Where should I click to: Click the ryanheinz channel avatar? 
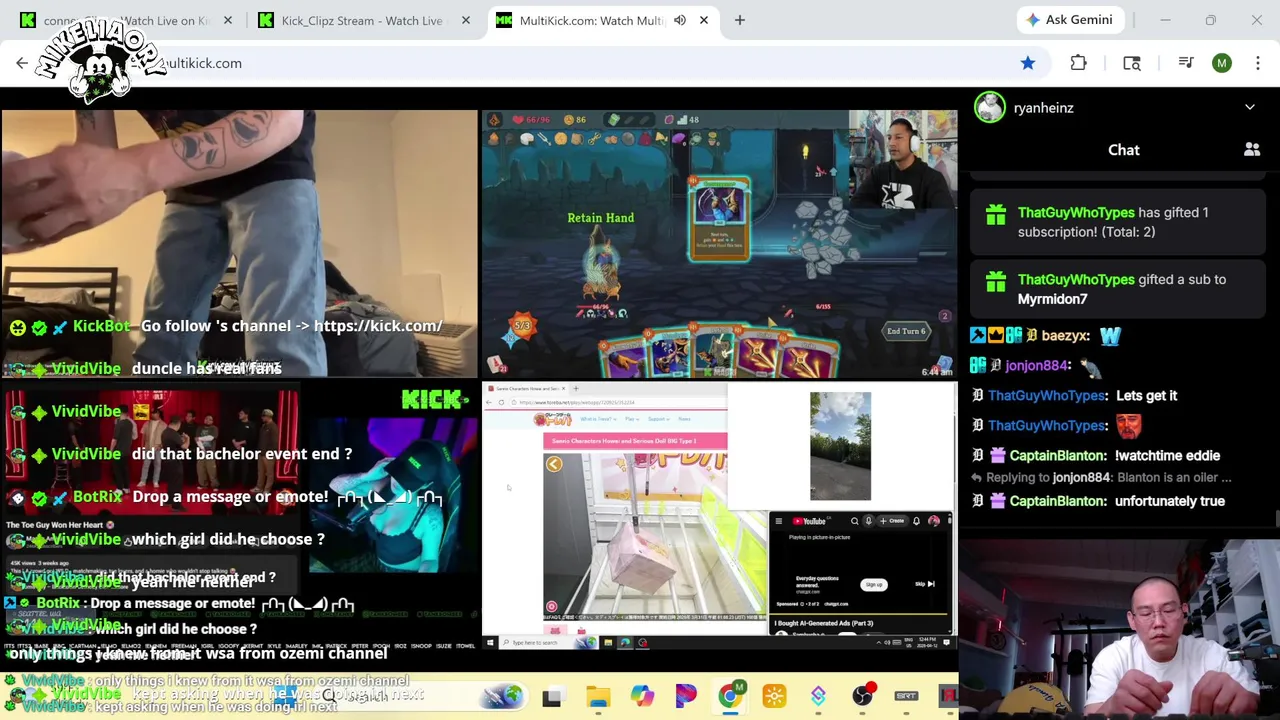(x=990, y=107)
